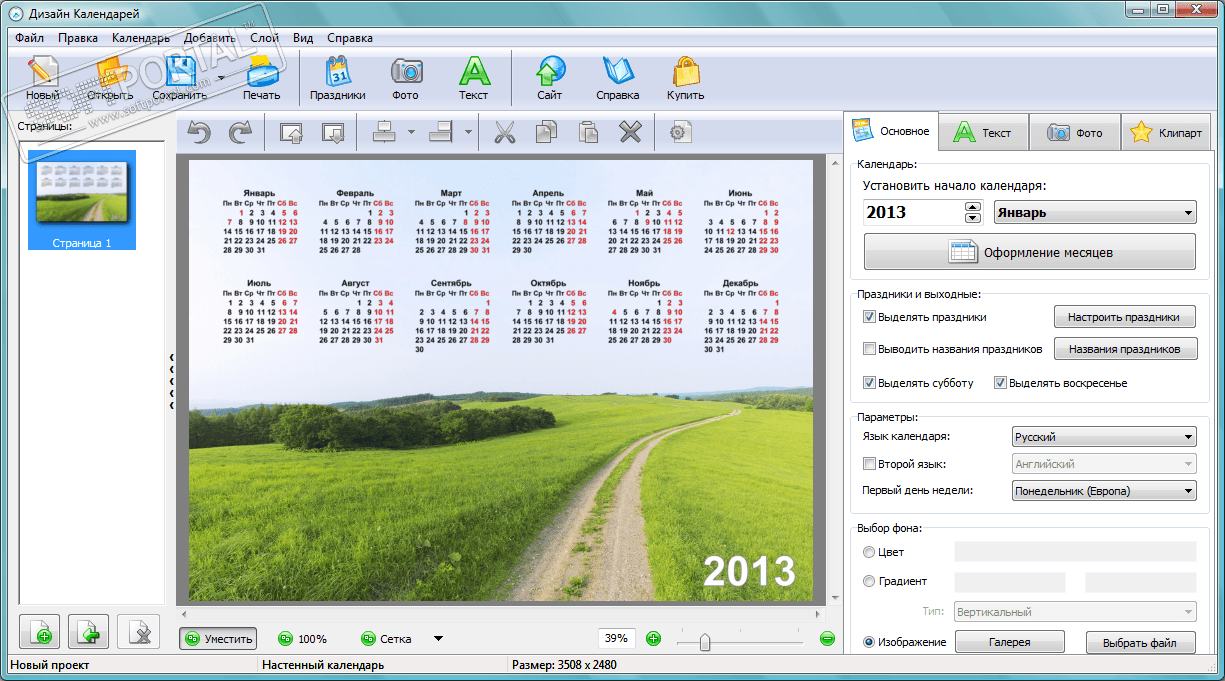1225x681 pixels.
Task: Click horizontal alignment icon
Action: point(385,132)
